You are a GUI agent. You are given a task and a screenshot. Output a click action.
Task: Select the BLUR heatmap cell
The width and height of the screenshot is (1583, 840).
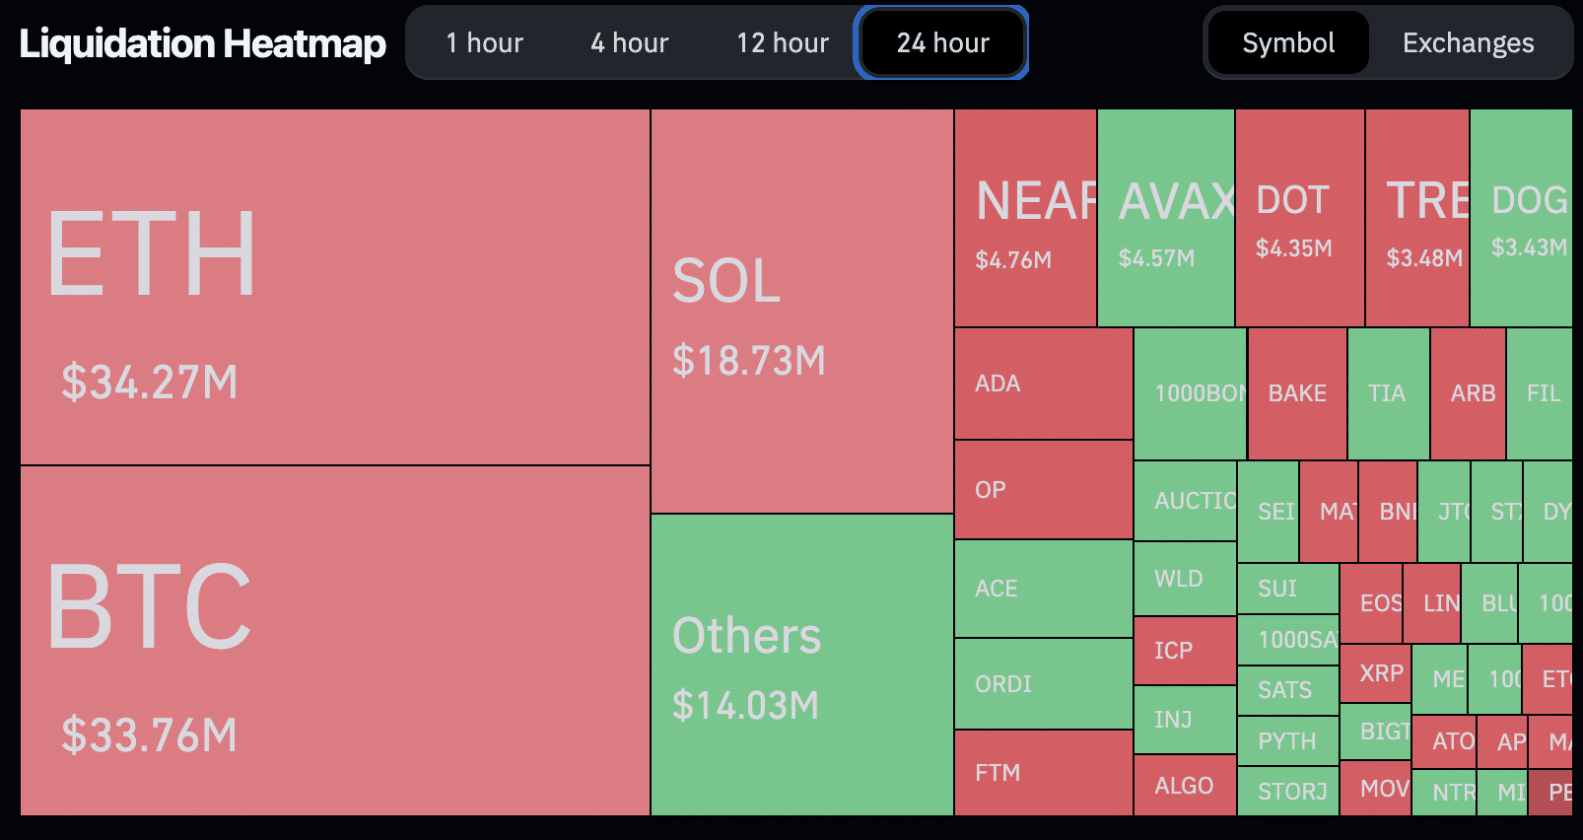1490,604
